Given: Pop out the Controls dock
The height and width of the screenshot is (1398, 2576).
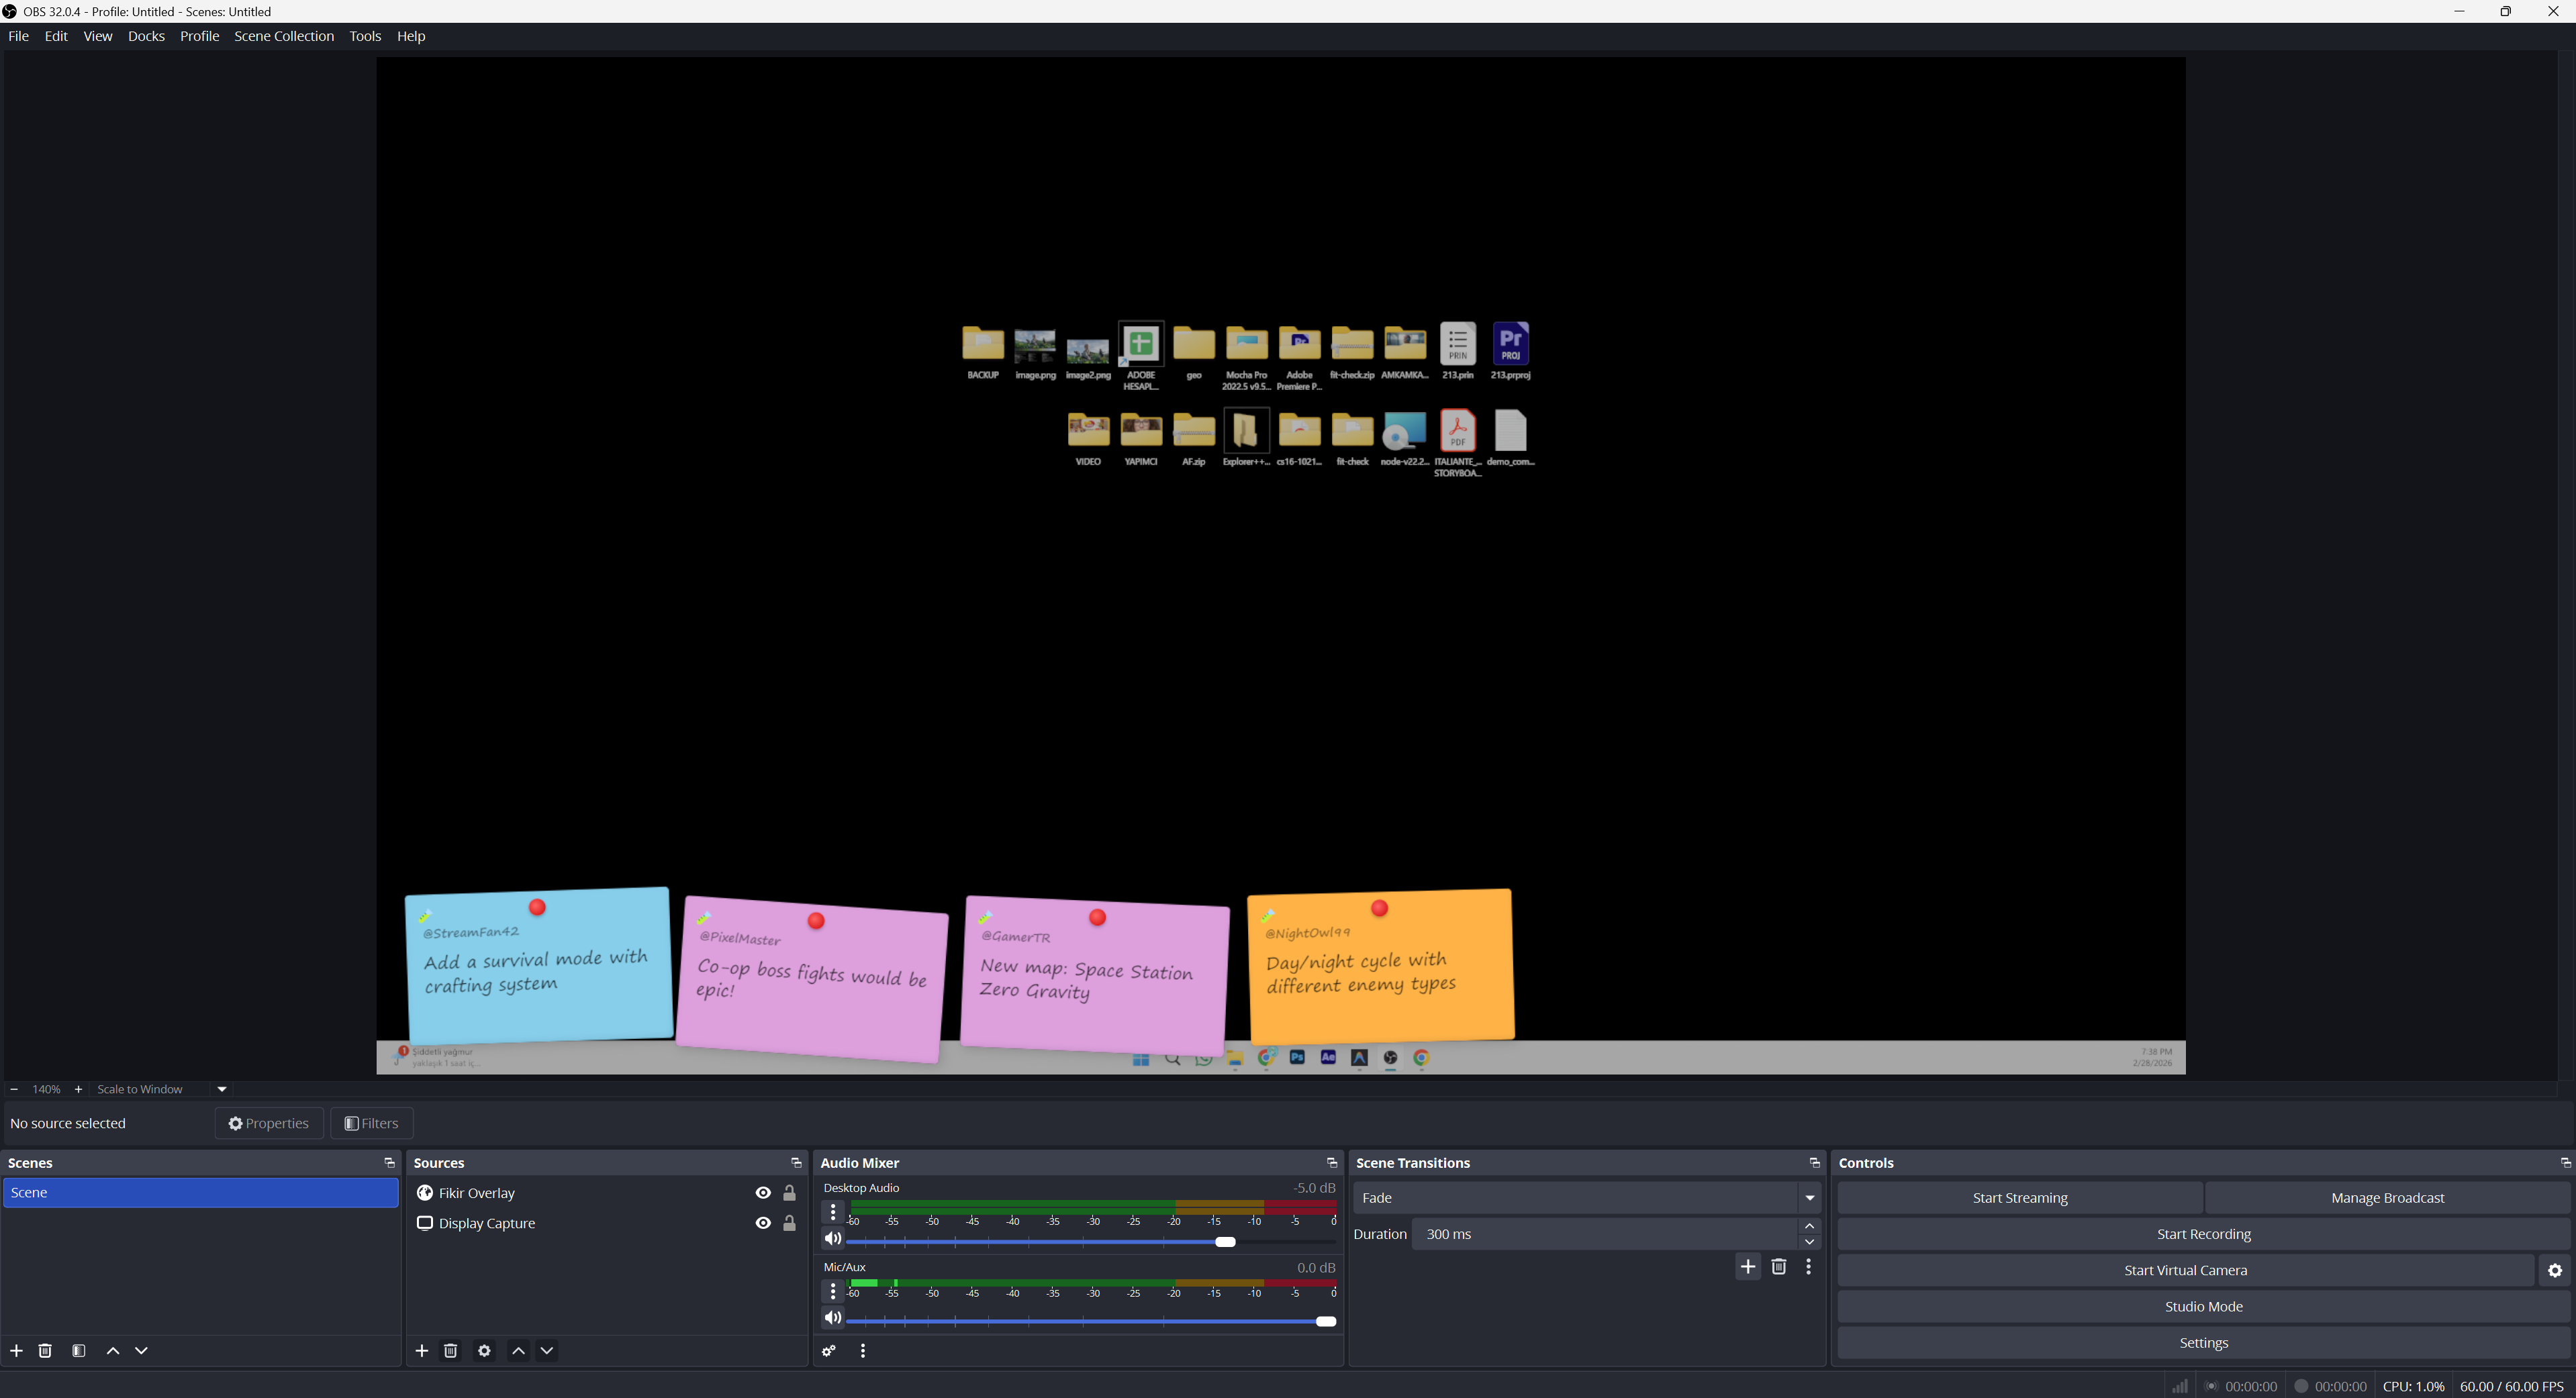Looking at the screenshot, I should (x=2566, y=1163).
